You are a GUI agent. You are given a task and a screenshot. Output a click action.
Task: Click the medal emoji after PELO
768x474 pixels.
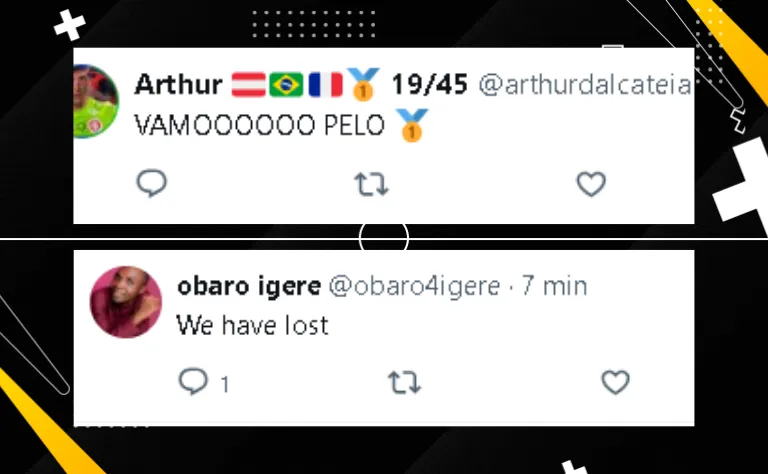411,125
